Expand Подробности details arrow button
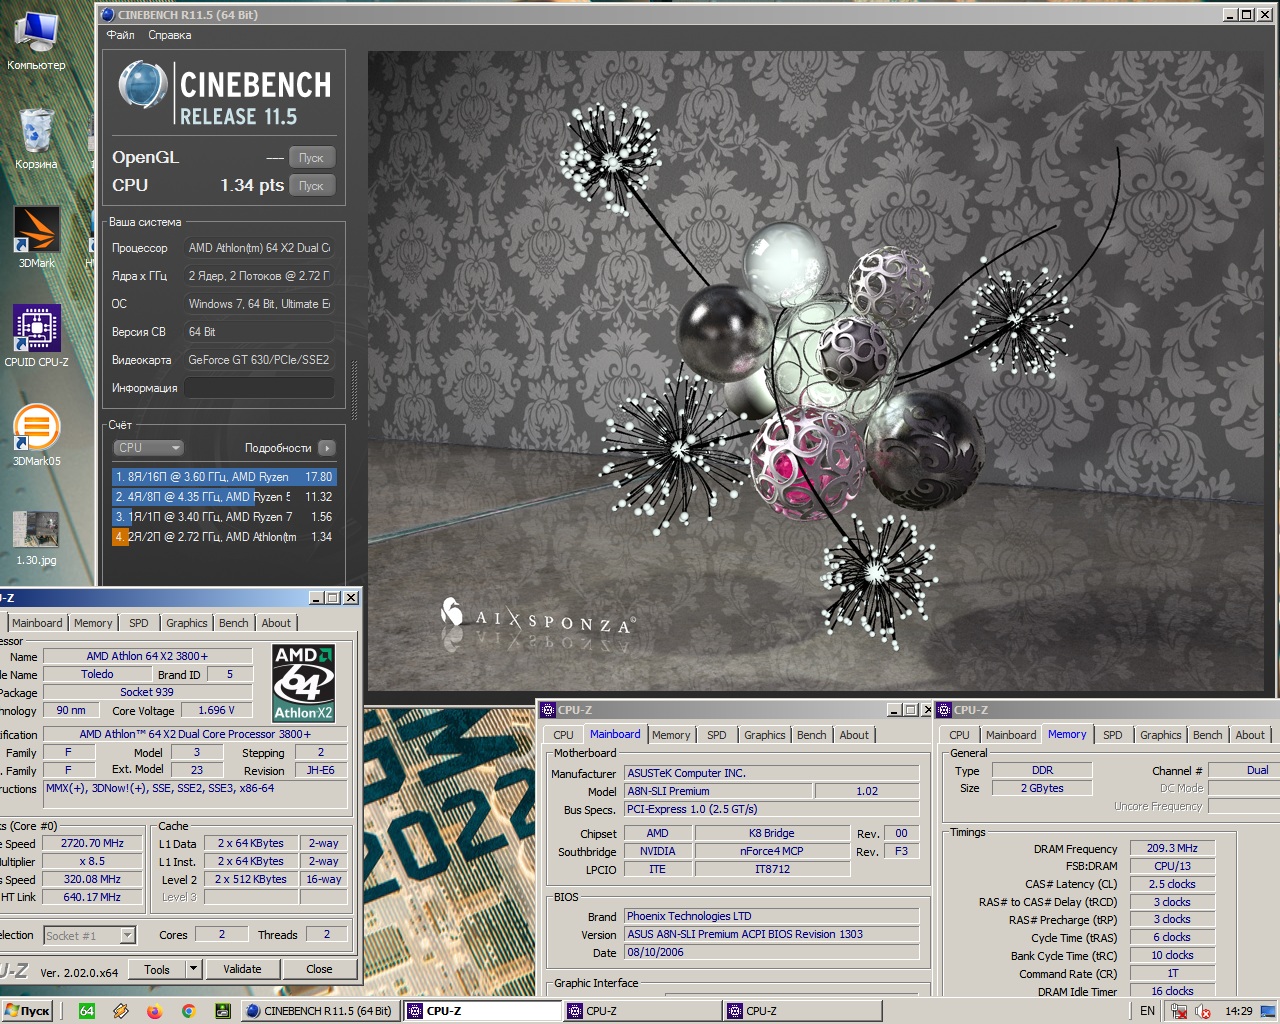This screenshot has height=1024, width=1280. (327, 448)
